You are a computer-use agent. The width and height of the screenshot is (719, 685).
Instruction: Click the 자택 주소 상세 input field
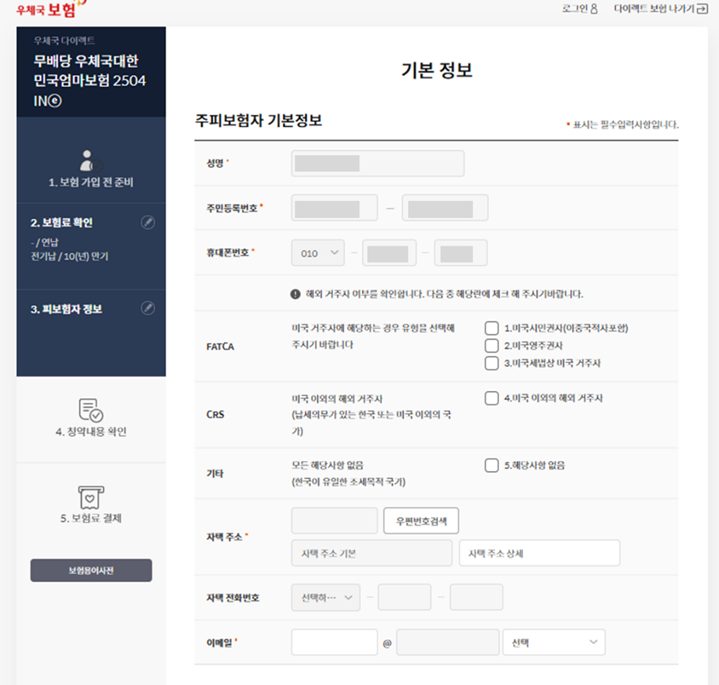click(x=540, y=553)
